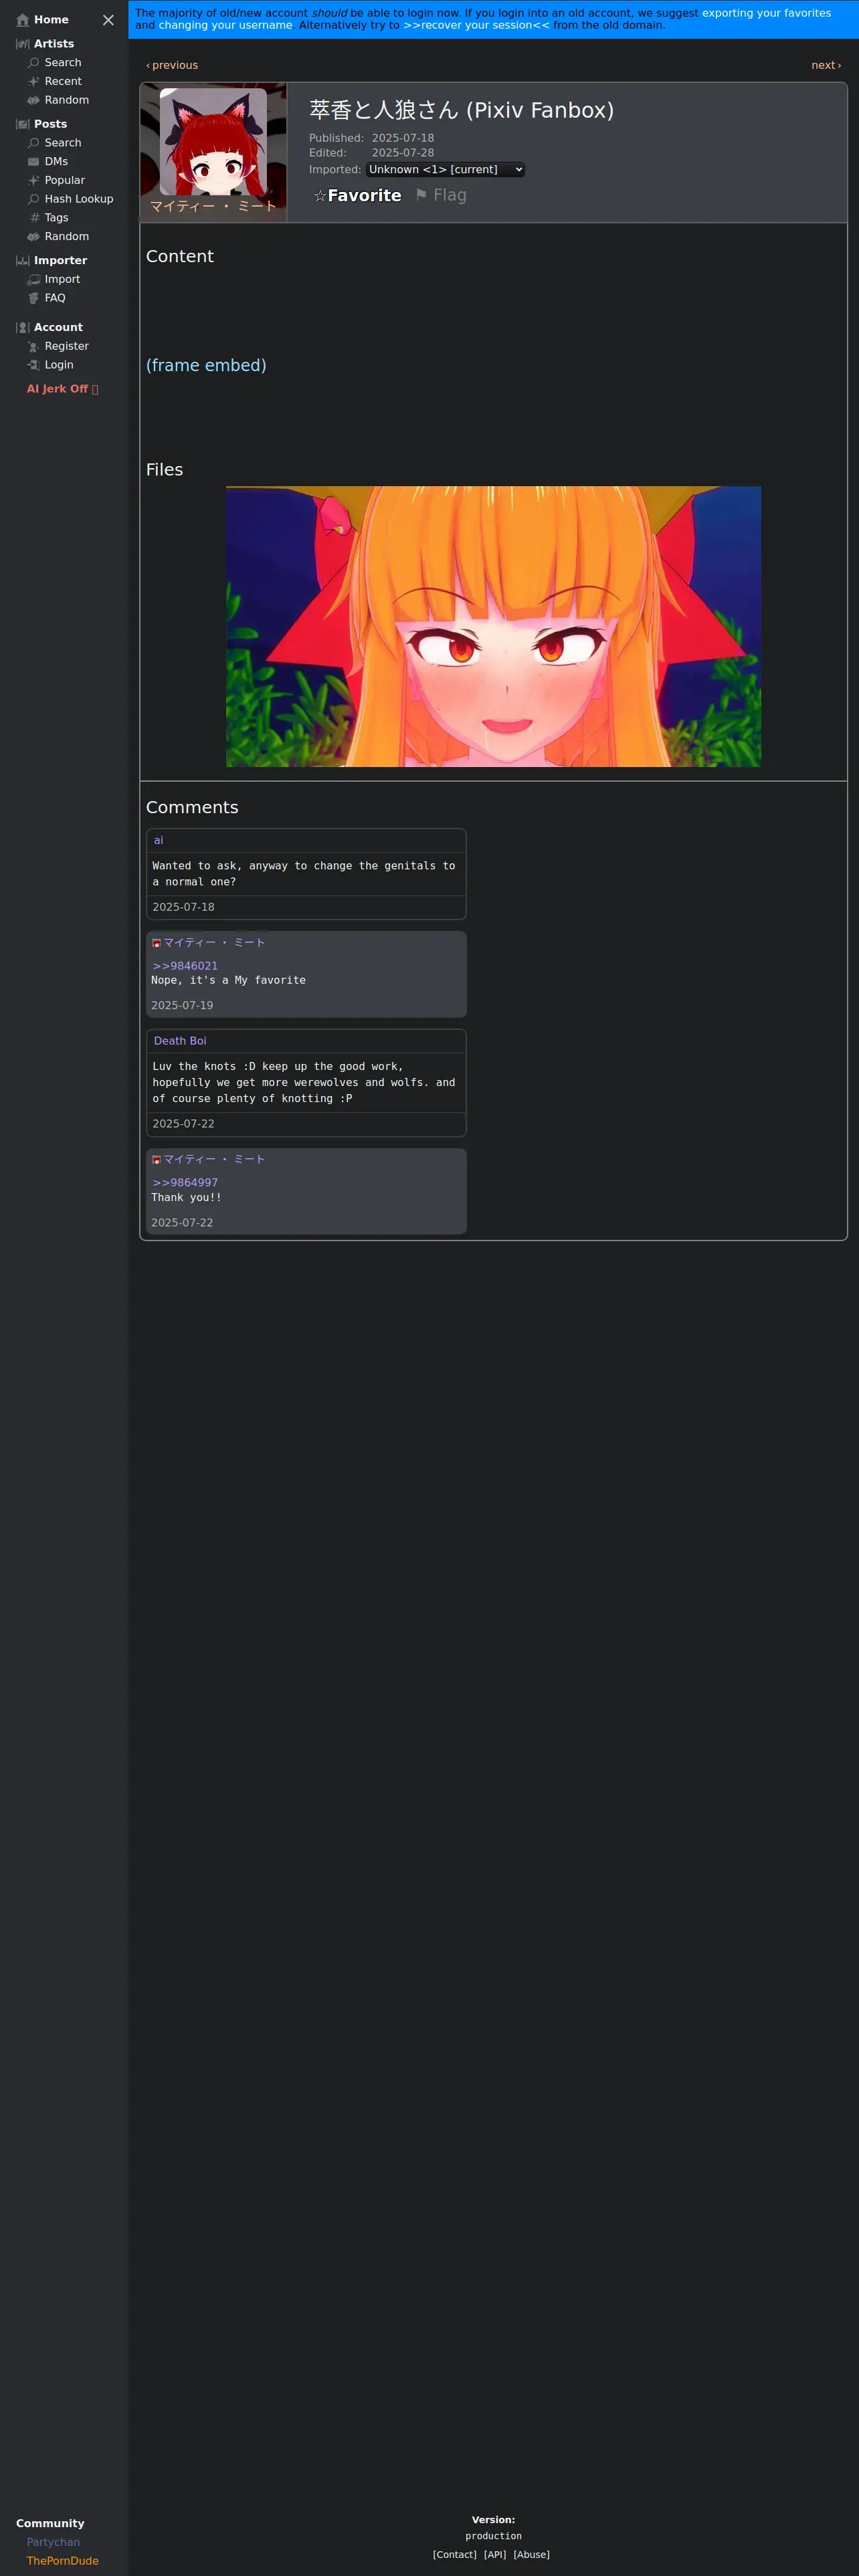Open Hash Lookup page
This screenshot has width=859, height=2576.
(79, 199)
